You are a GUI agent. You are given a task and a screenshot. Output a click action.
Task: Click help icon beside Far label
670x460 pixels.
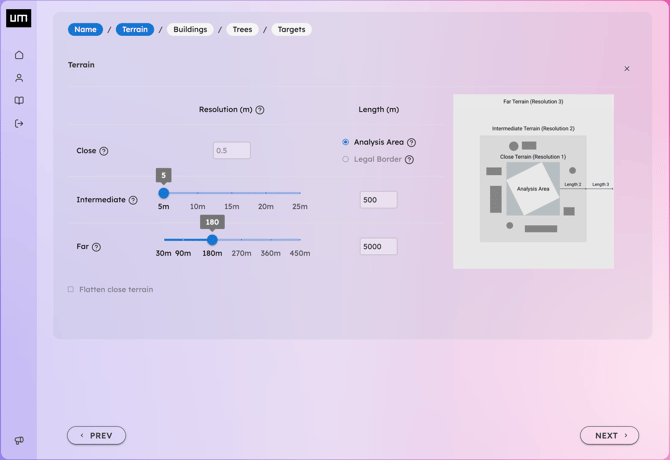(x=97, y=247)
